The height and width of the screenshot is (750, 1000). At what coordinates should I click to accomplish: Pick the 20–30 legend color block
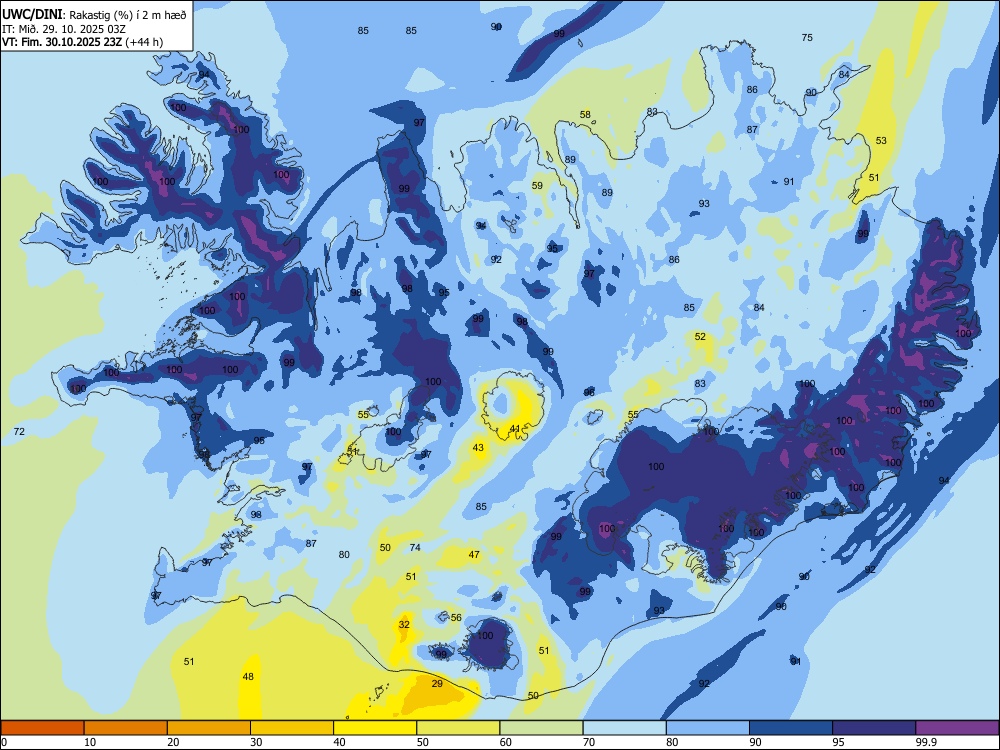[209, 728]
